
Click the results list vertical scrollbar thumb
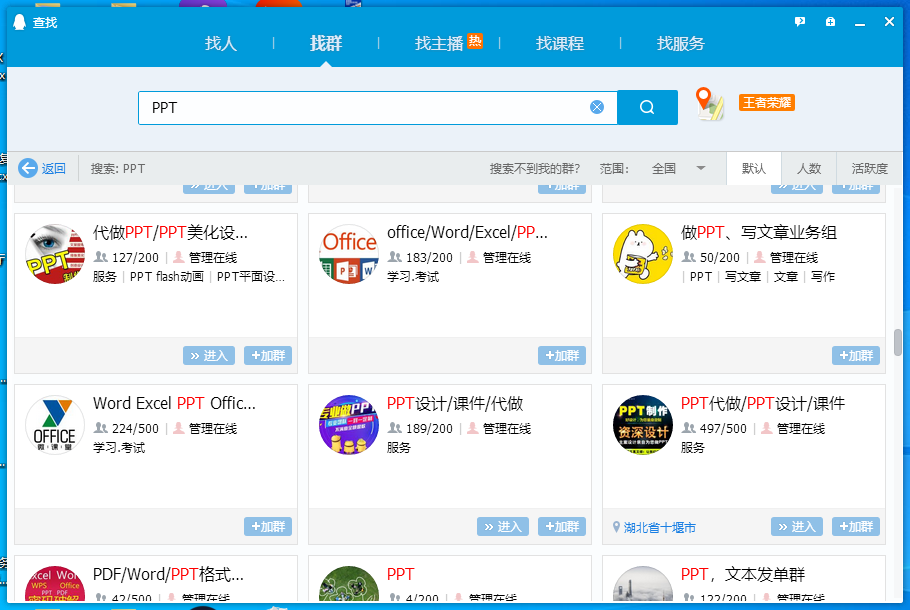pos(898,342)
